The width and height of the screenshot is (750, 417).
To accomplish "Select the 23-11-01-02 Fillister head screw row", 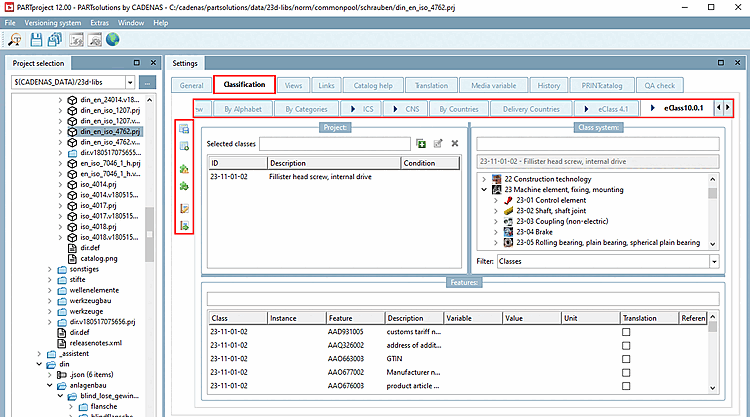I will coord(334,176).
